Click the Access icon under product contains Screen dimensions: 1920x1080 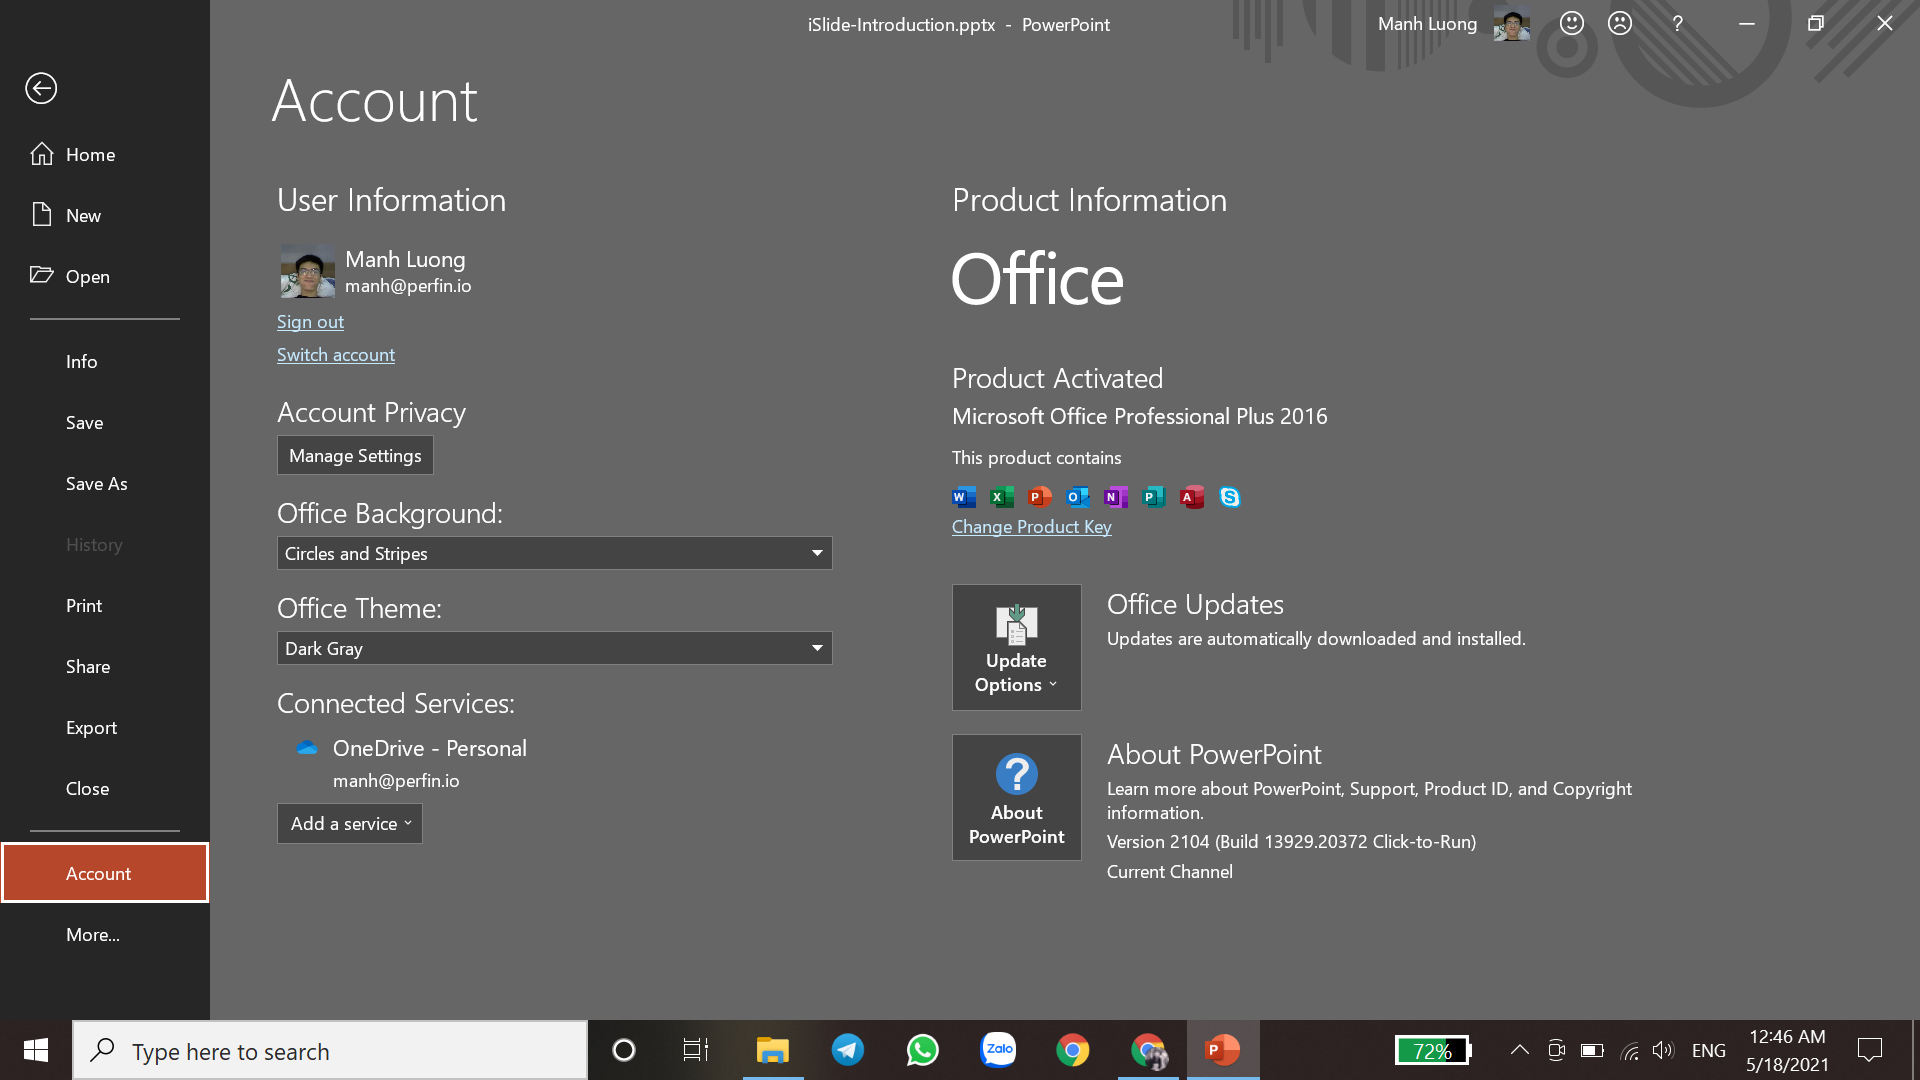pyautogui.click(x=1192, y=497)
